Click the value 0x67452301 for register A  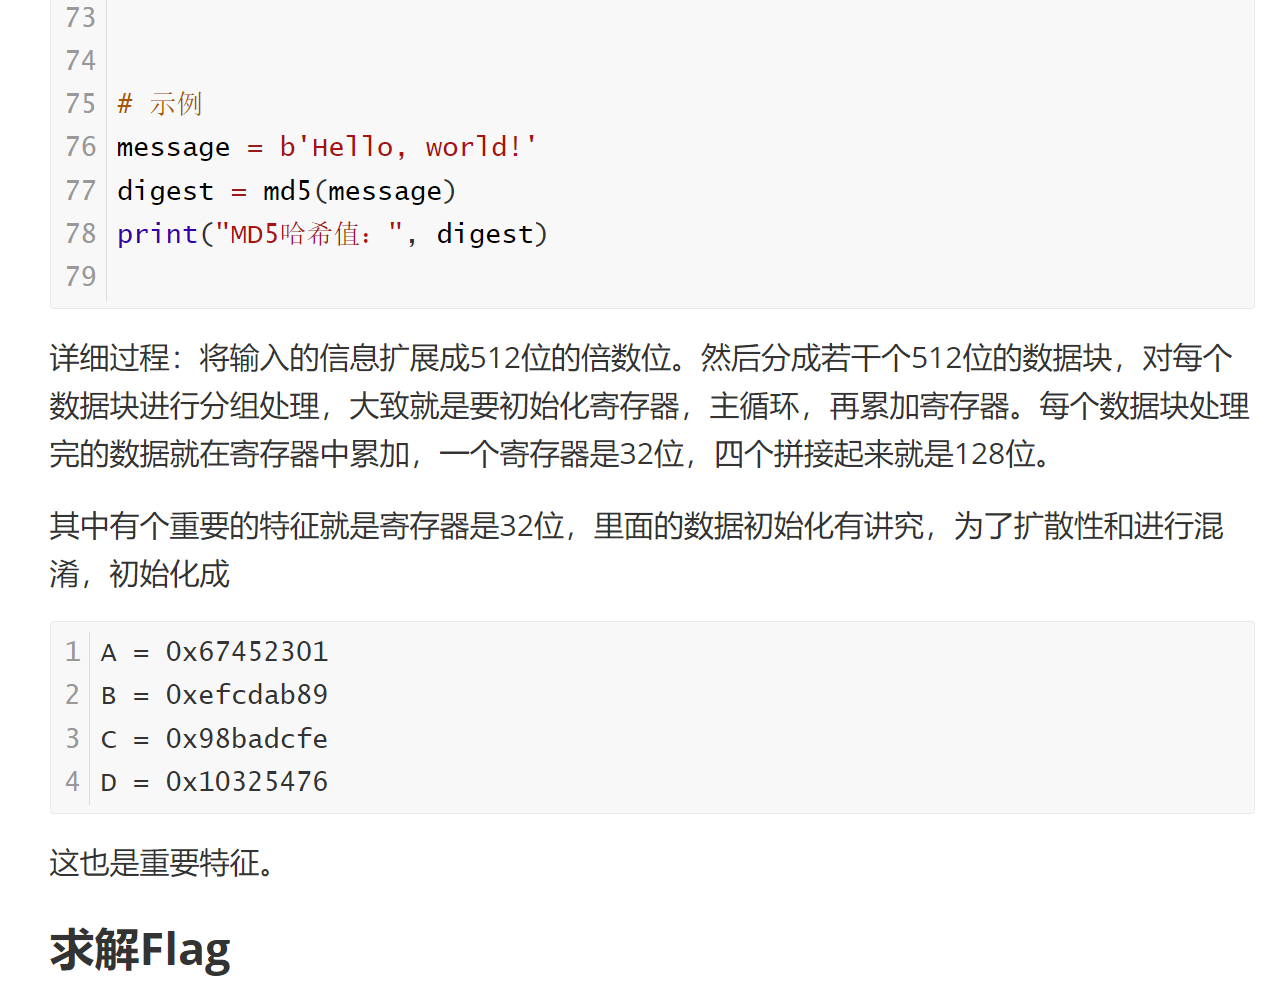[x=247, y=652]
